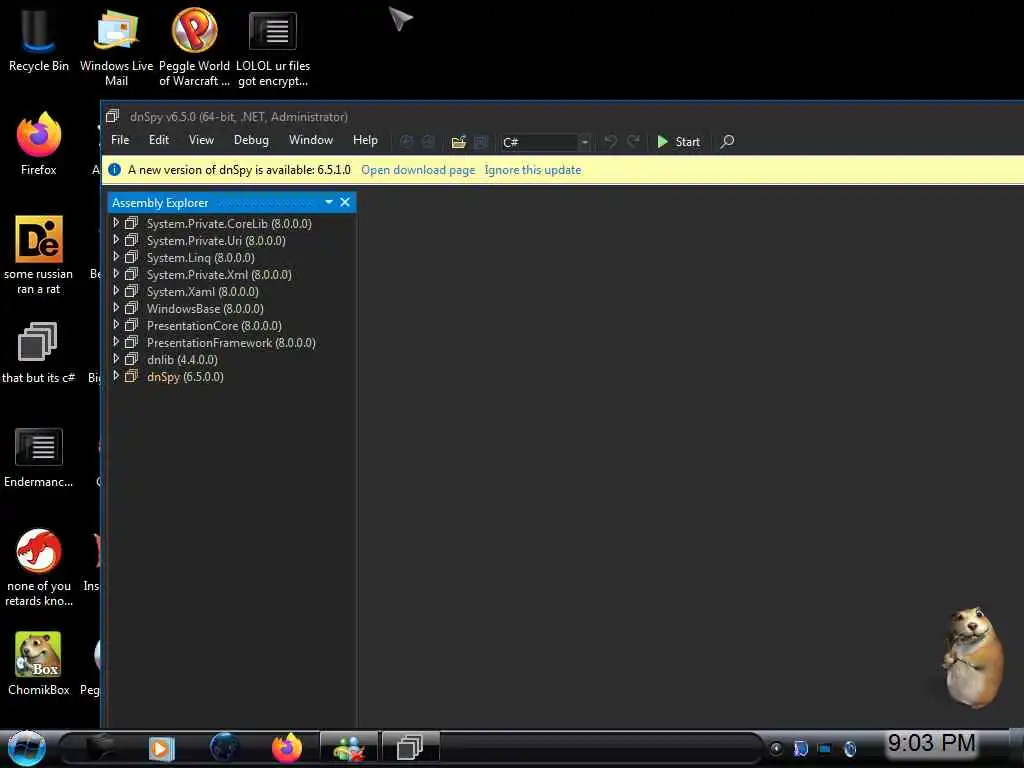This screenshot has height=768, width=1024.
Task: Expand the System.Xaml assembly node
Action: tap(116, 291)
